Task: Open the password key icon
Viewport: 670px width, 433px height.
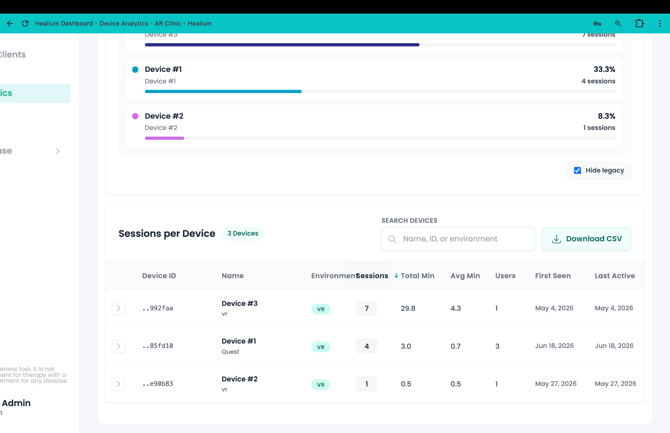Action: [x=597, y=24]
